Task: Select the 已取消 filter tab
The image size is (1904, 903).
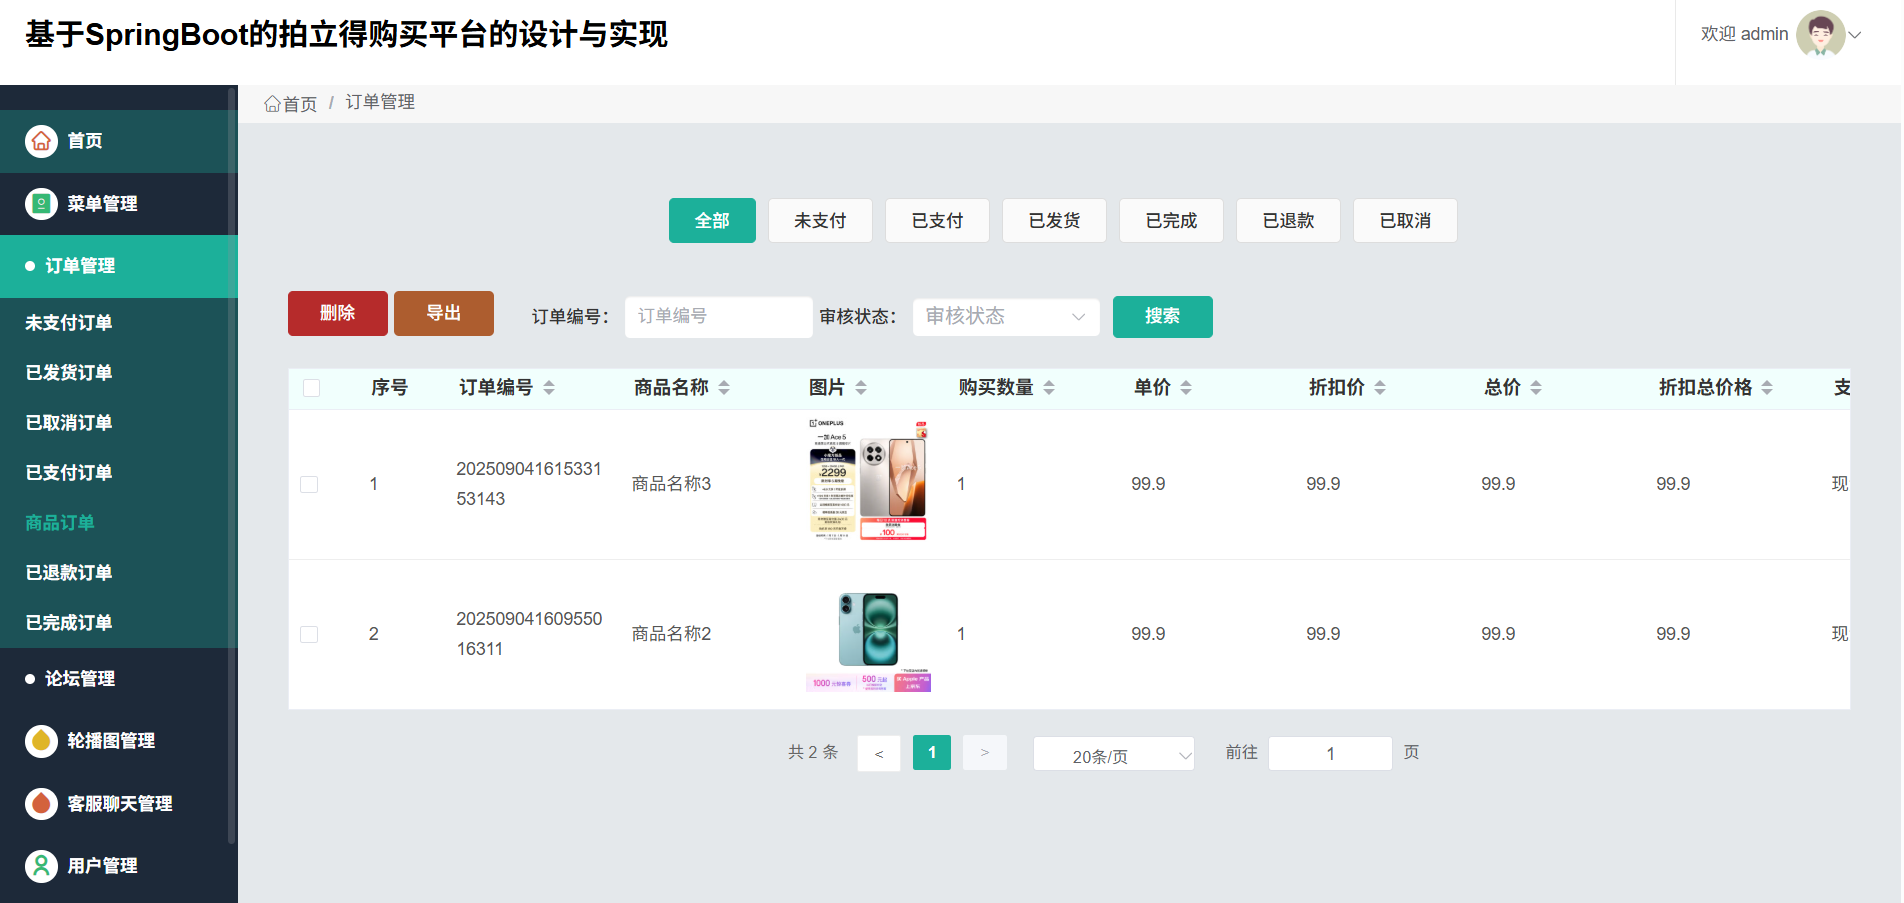Action: pyautogui.click(x=1405, y=220)
